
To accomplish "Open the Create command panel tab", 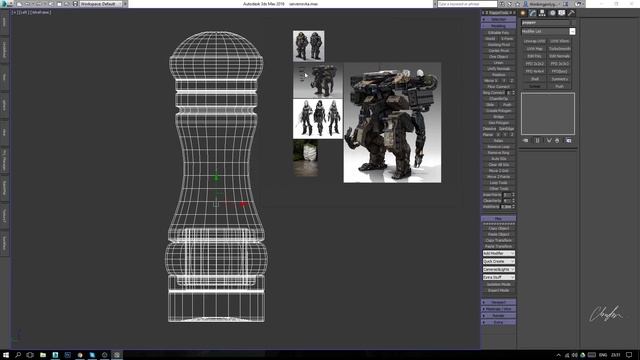I will [523, 13].
